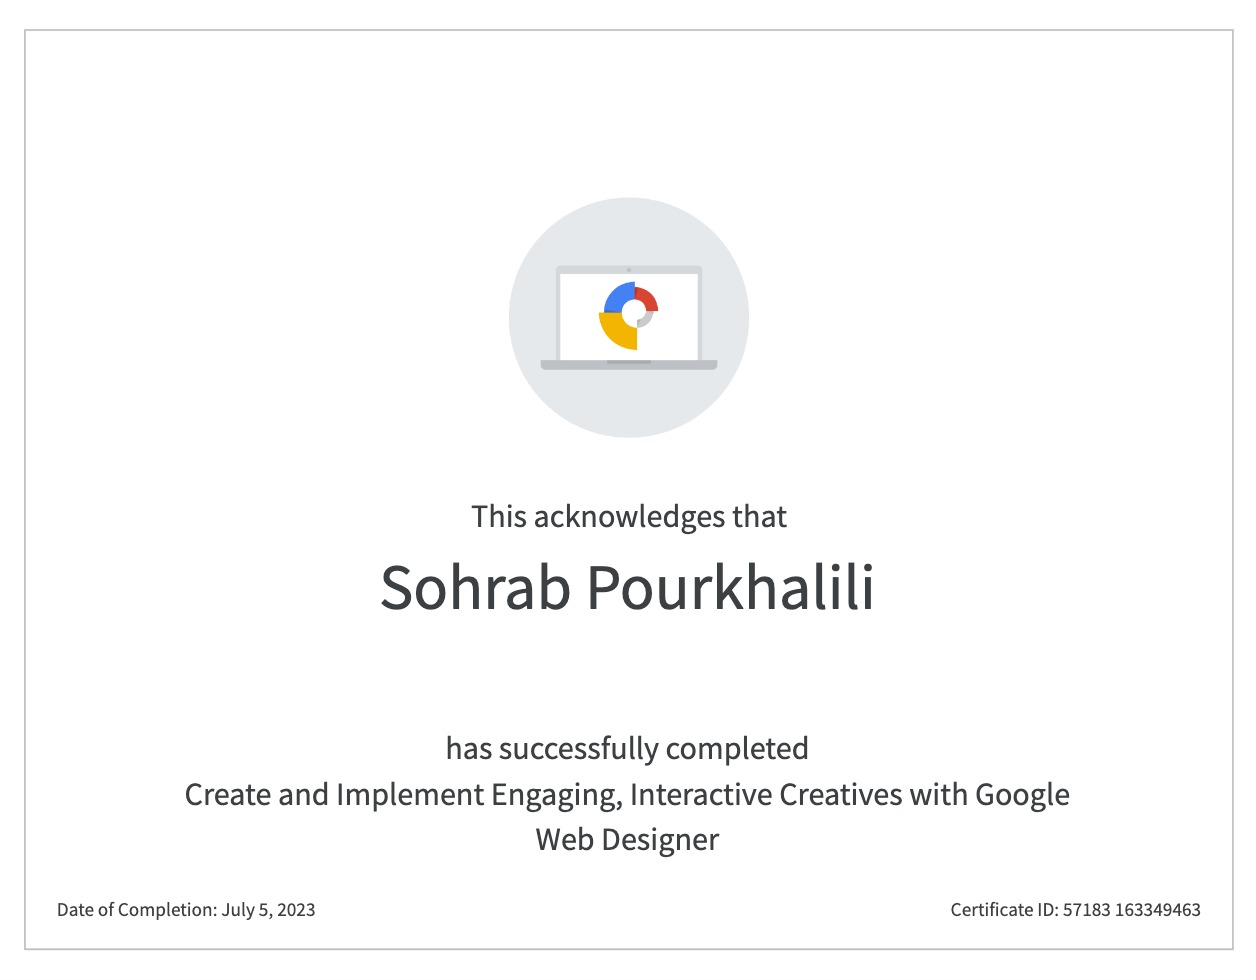Click the word "Google" in the course title
1256x980 pixels.
tap(1022, 795)
